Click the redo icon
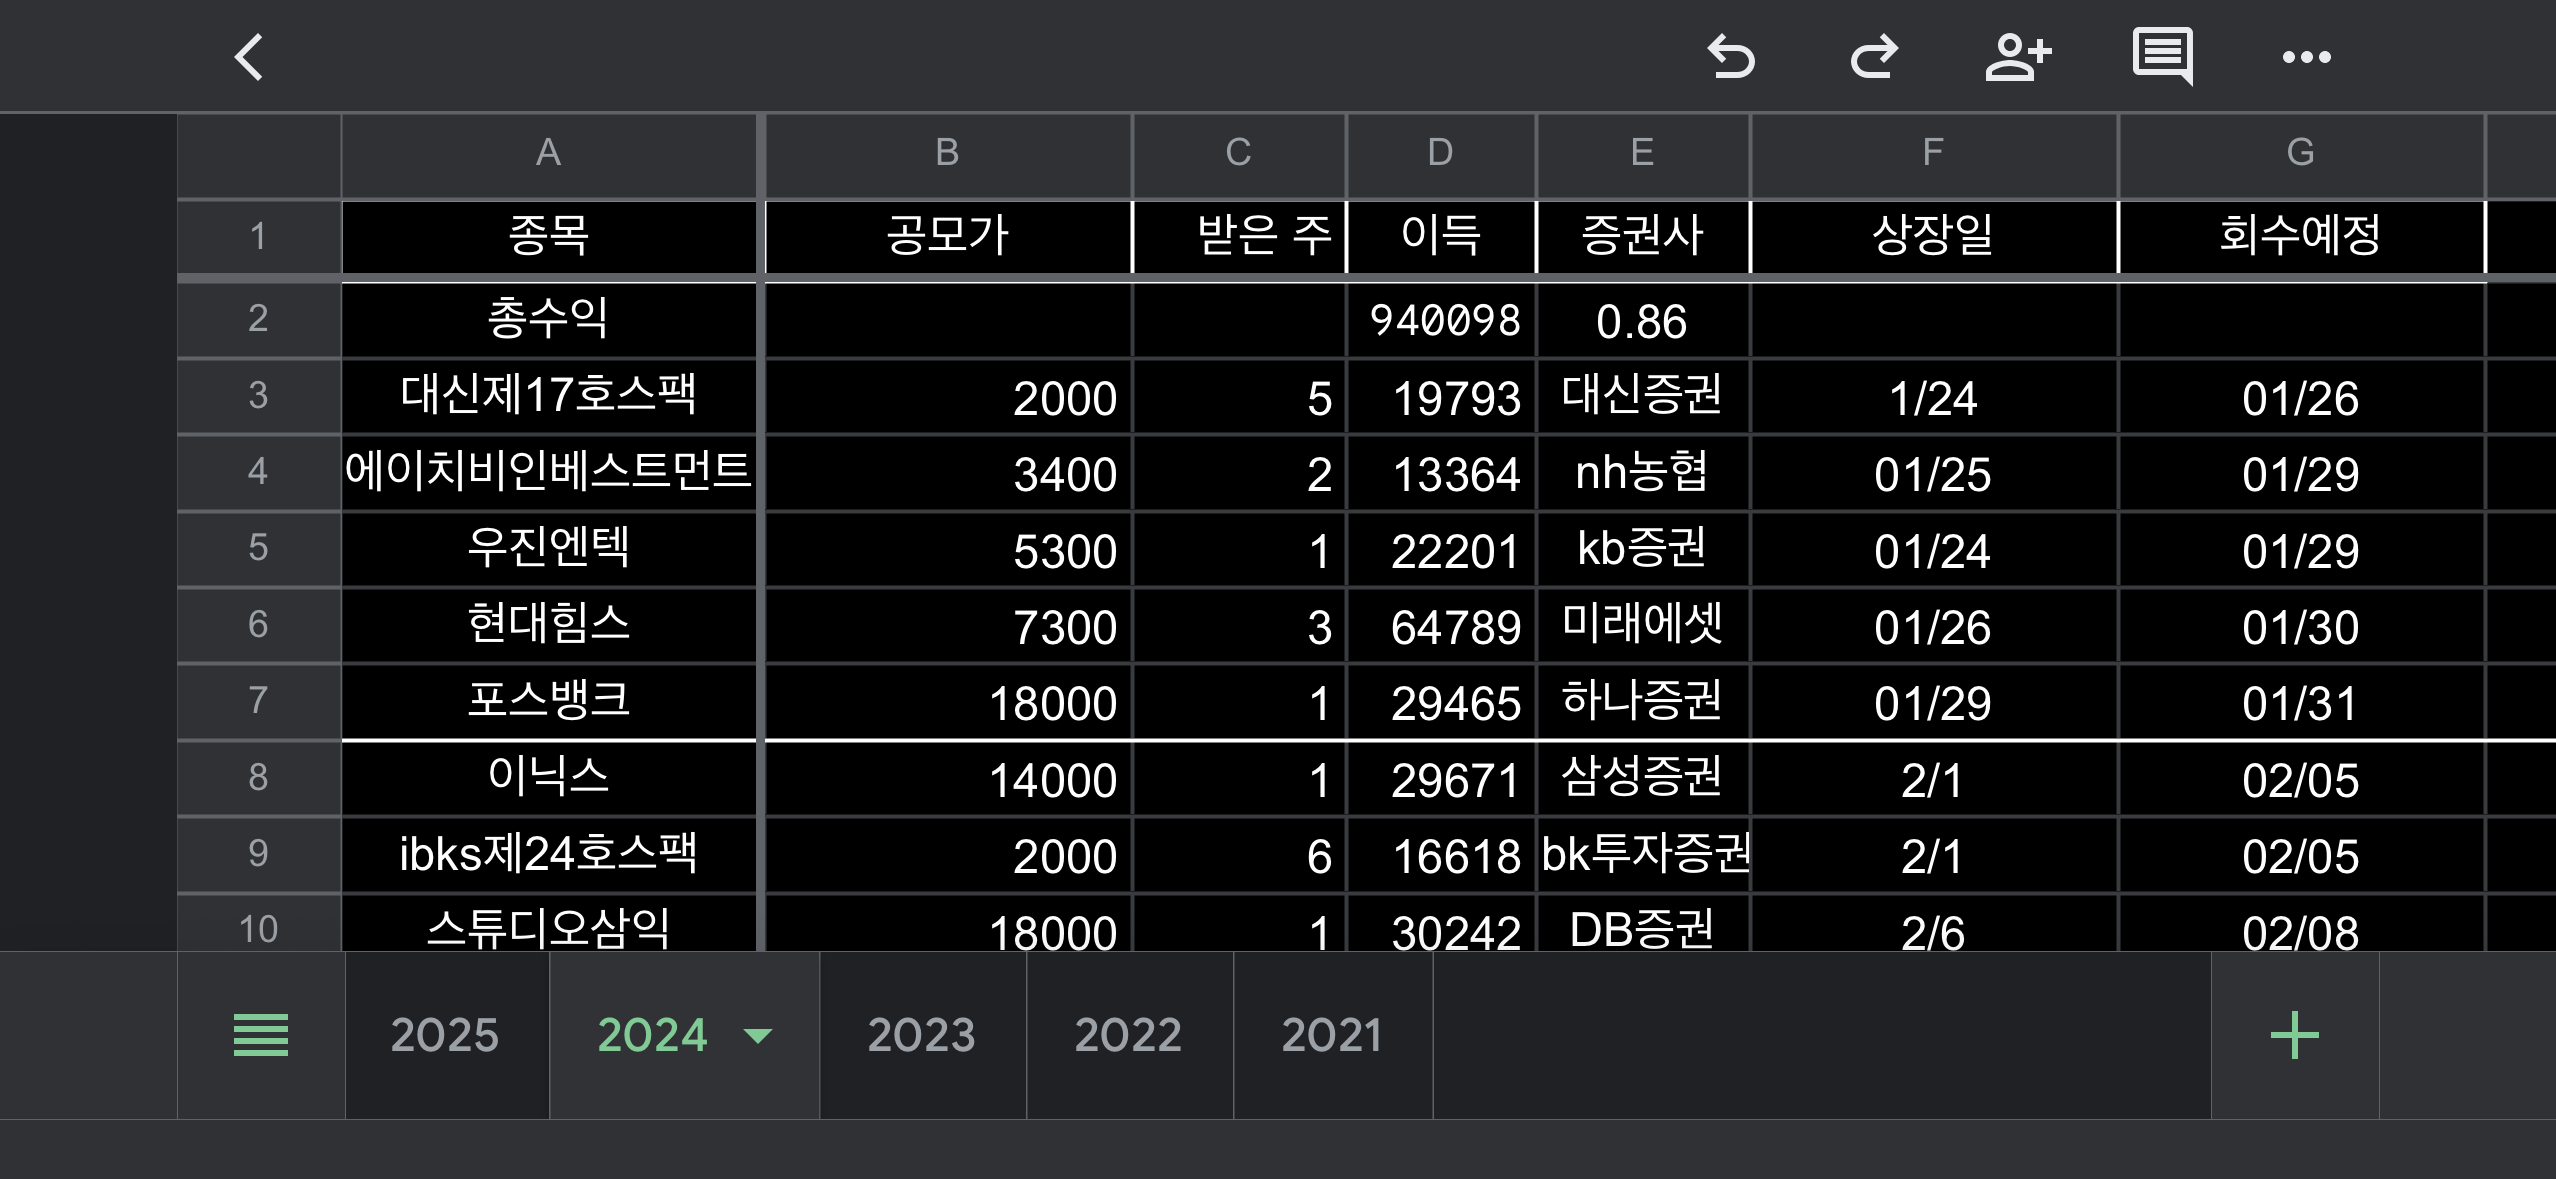Viewport: 2556px width, 1179px height. coord(1874,57)
